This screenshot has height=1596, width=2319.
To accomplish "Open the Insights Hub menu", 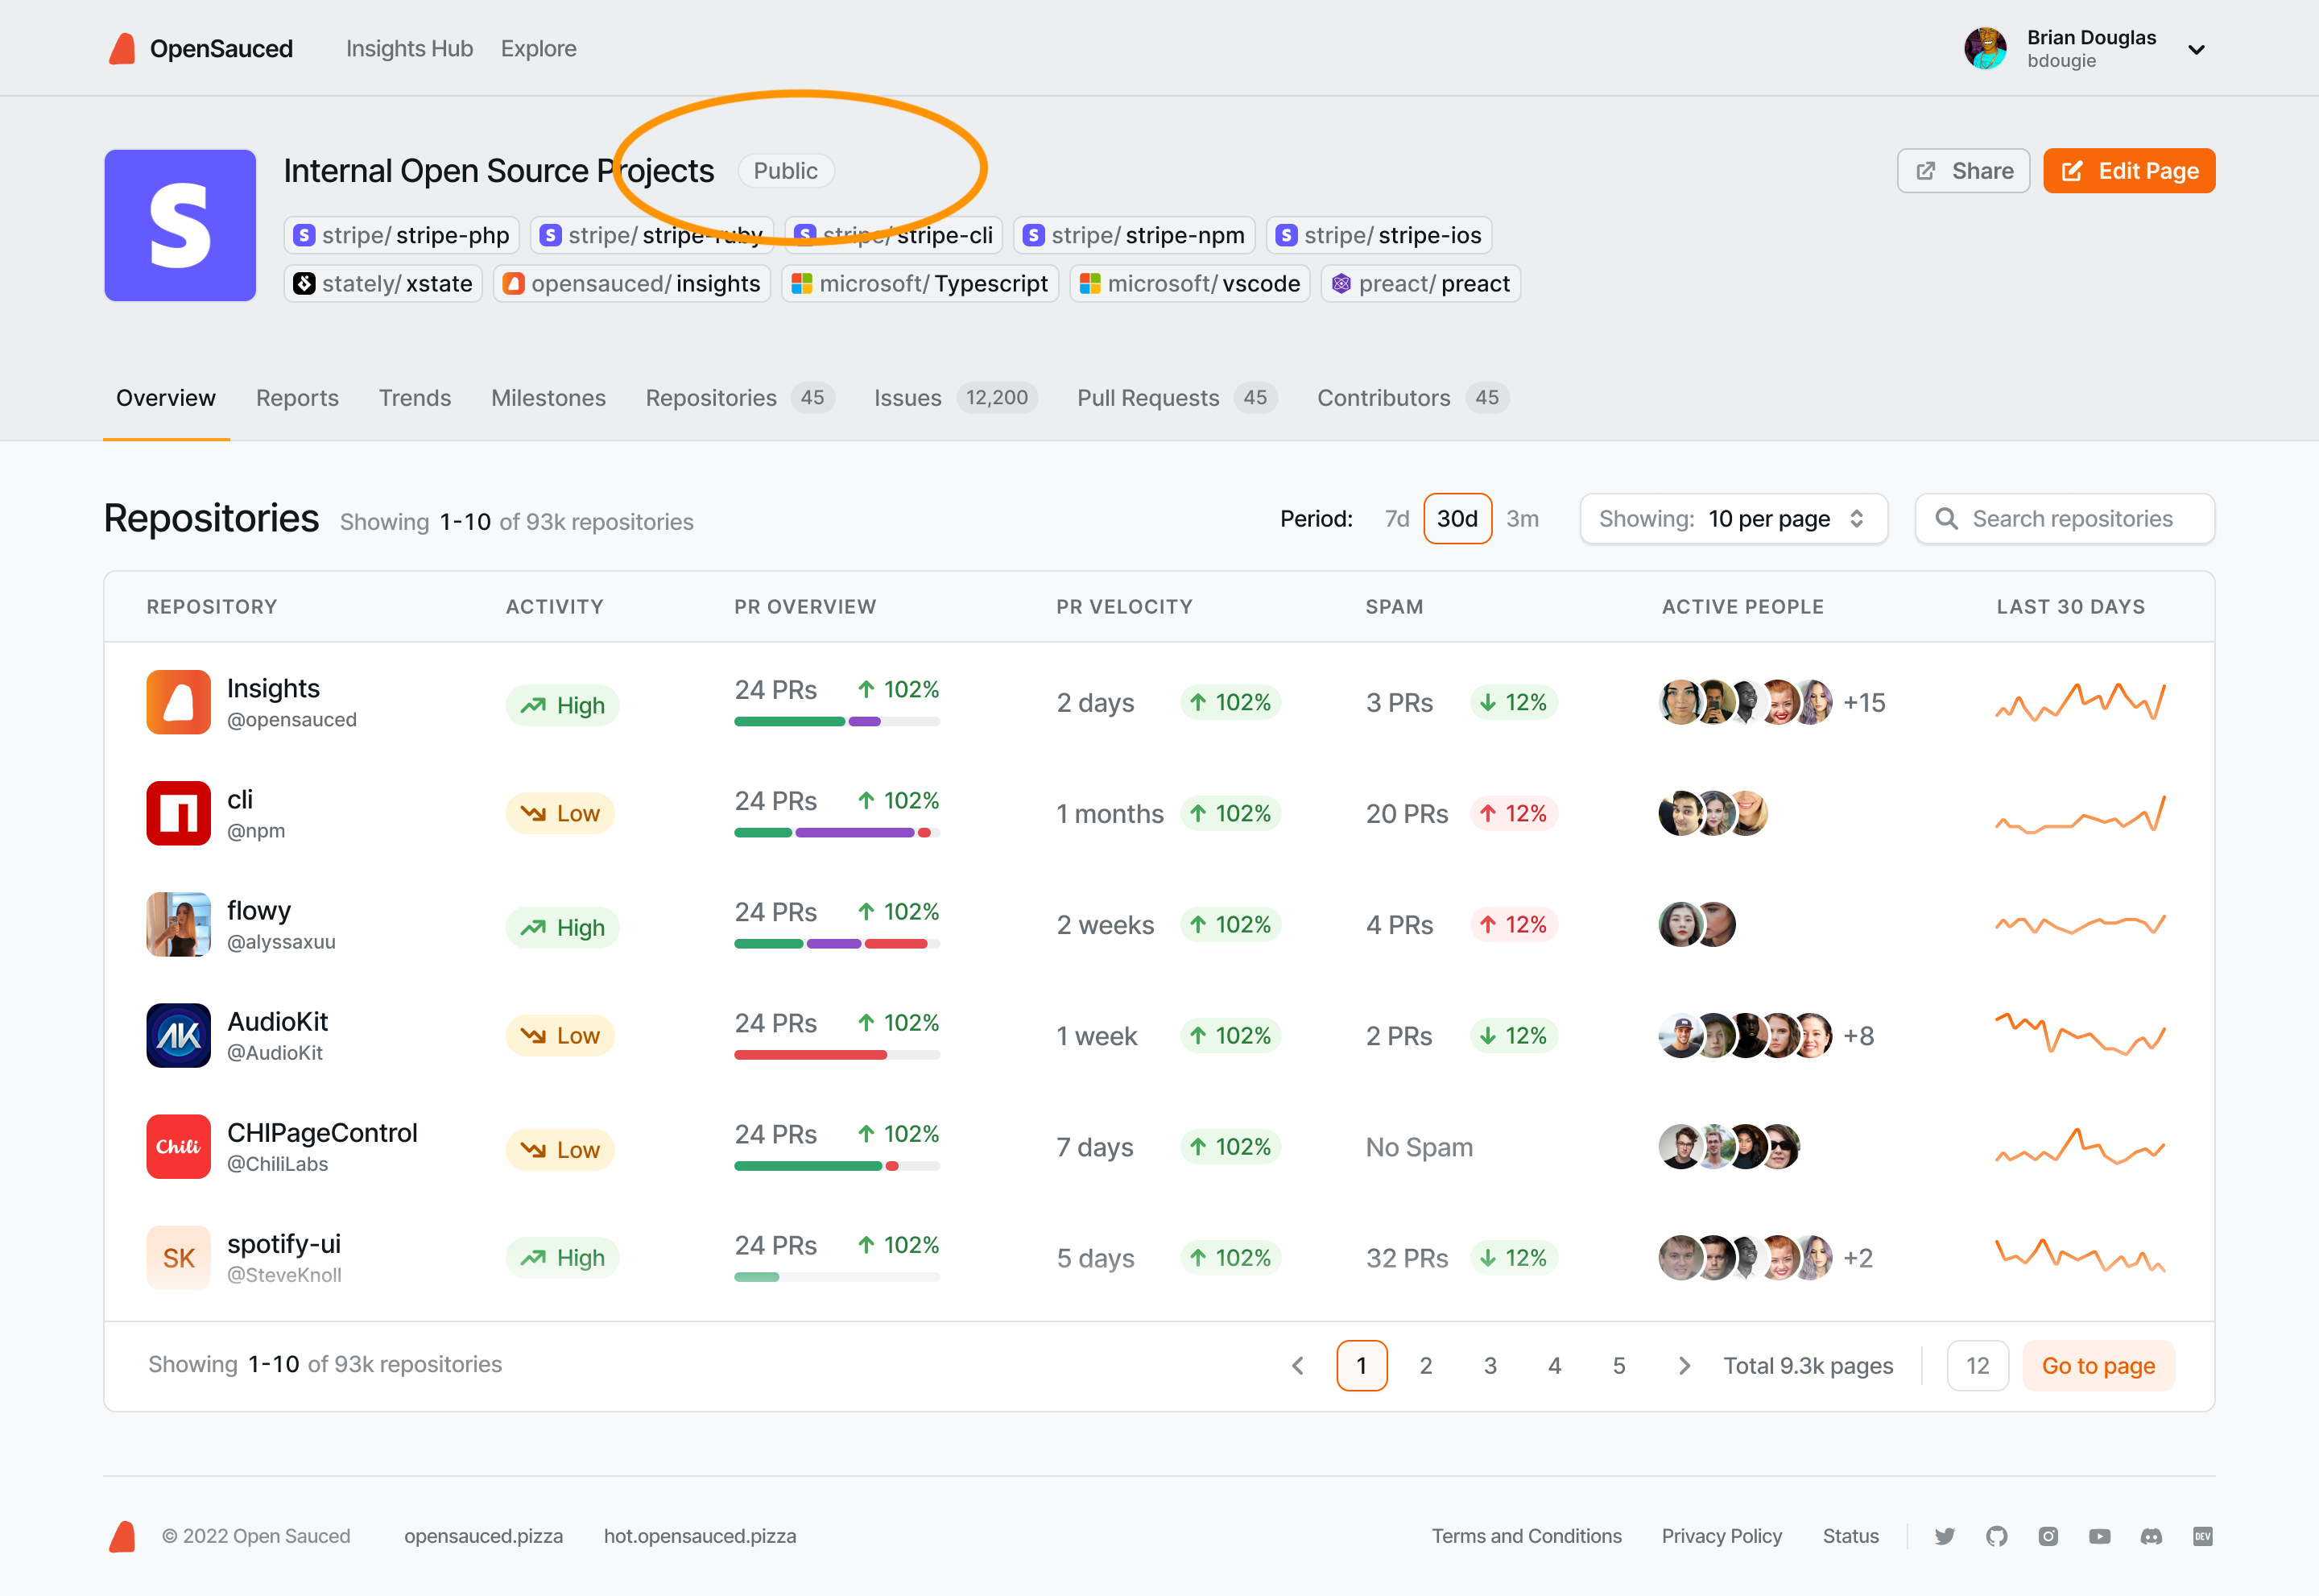I will pyautogui.click(x=409, y=48).
